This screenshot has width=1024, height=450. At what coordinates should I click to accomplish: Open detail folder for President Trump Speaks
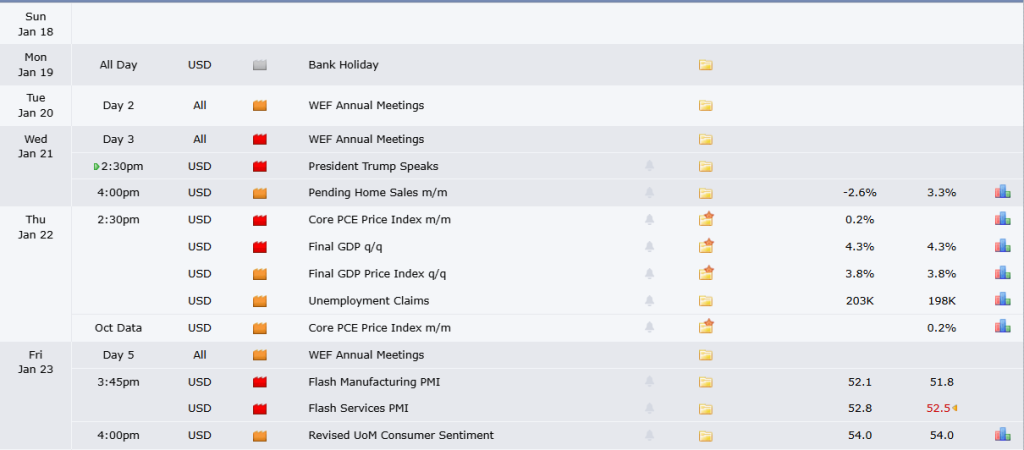click(705, 166)
